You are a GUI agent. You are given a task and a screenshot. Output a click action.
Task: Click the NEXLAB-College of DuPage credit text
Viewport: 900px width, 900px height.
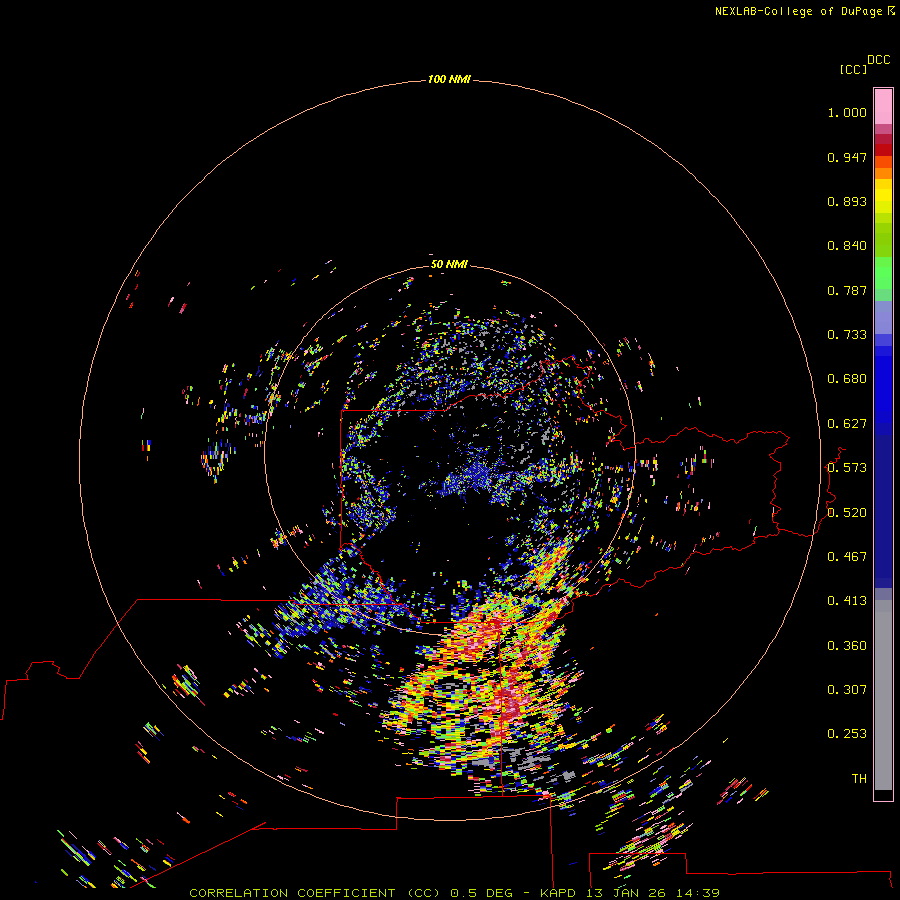coord(798,11)
